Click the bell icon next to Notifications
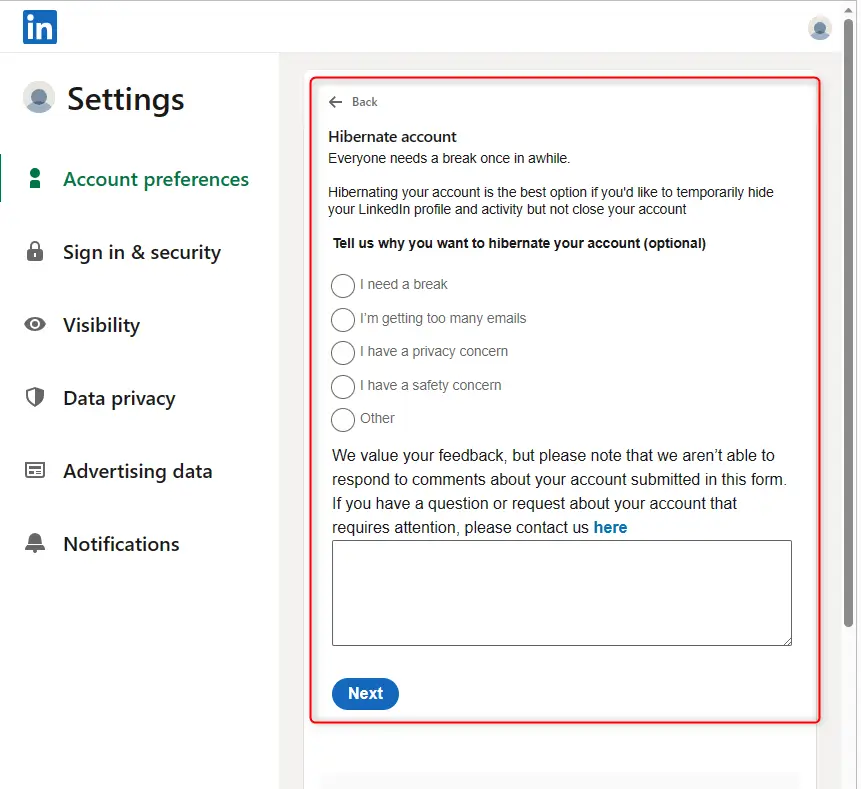The width and height of the screenshot is (861, 789). tap(34, 543)
